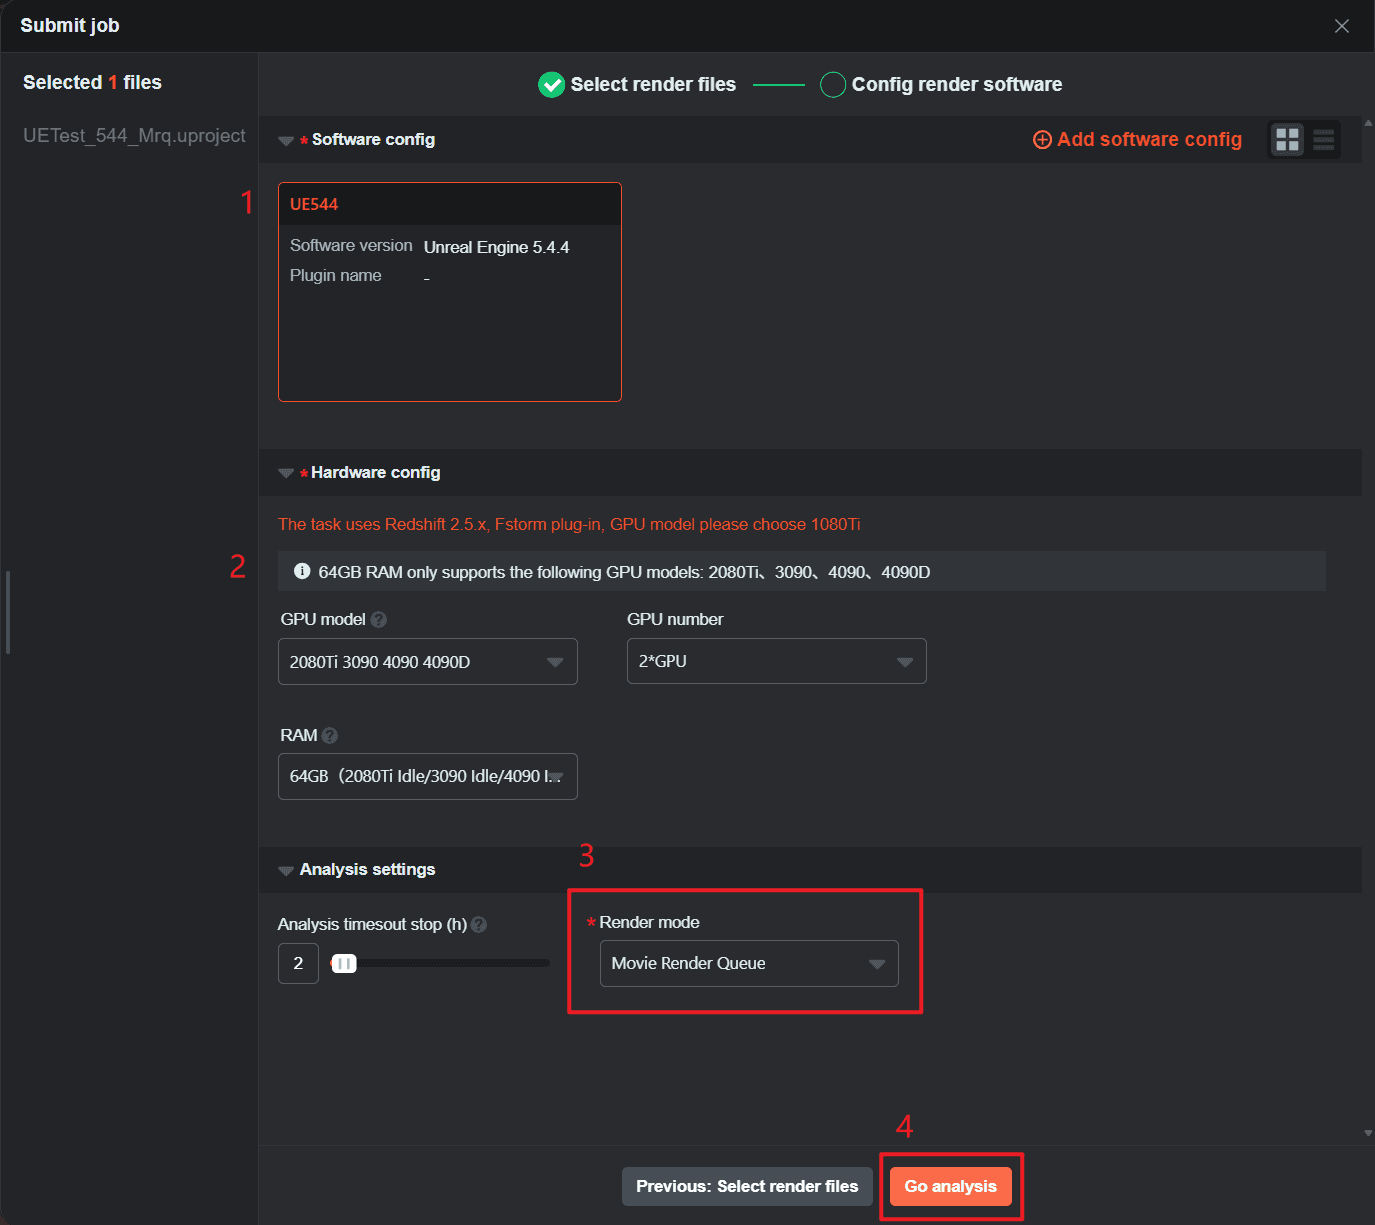Click the GPU model help icon
The image size is (1375, 1225).
pos(378,620)
